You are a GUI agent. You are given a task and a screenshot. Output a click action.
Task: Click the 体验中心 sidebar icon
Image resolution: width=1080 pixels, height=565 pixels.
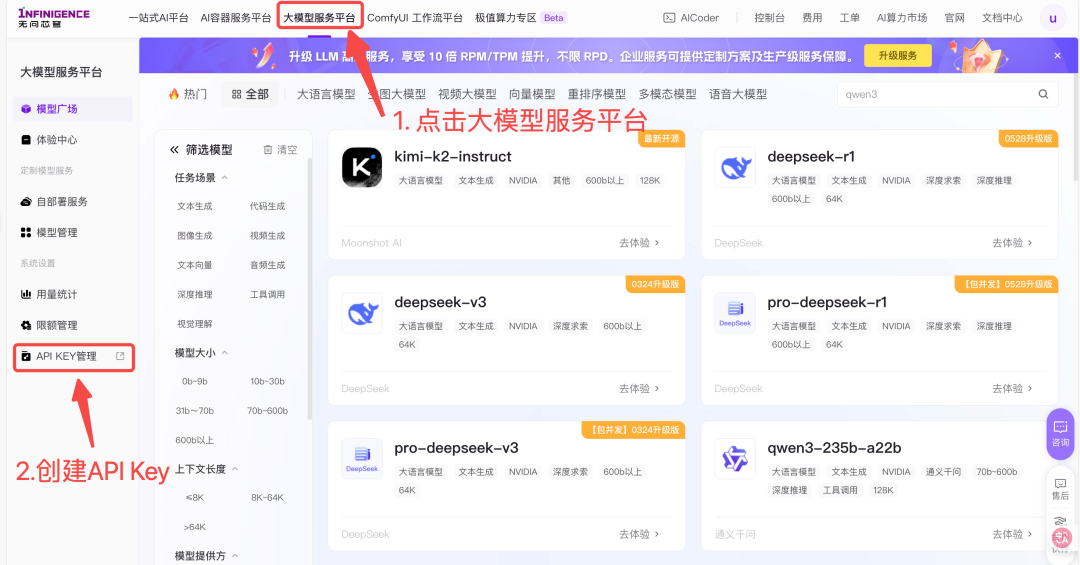pyautogui.click(x=25, y=140)
